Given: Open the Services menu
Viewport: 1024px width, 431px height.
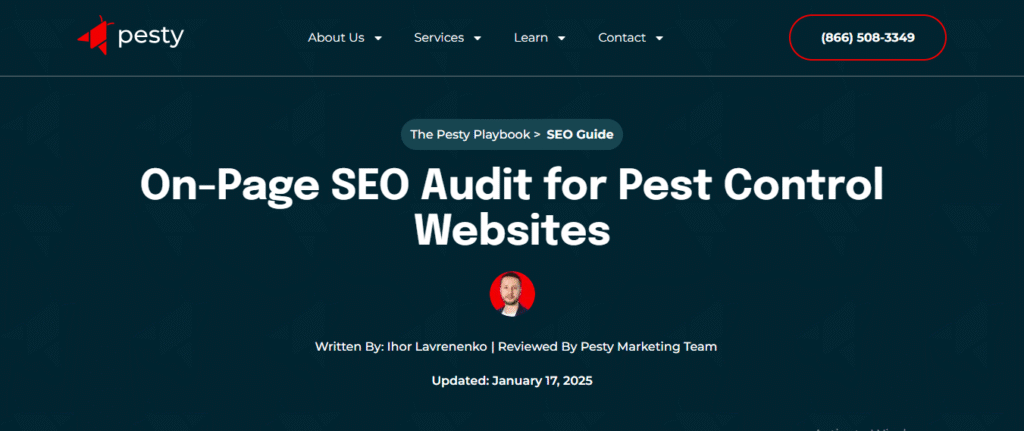Looking at the screenshot, I should point(439,38).
